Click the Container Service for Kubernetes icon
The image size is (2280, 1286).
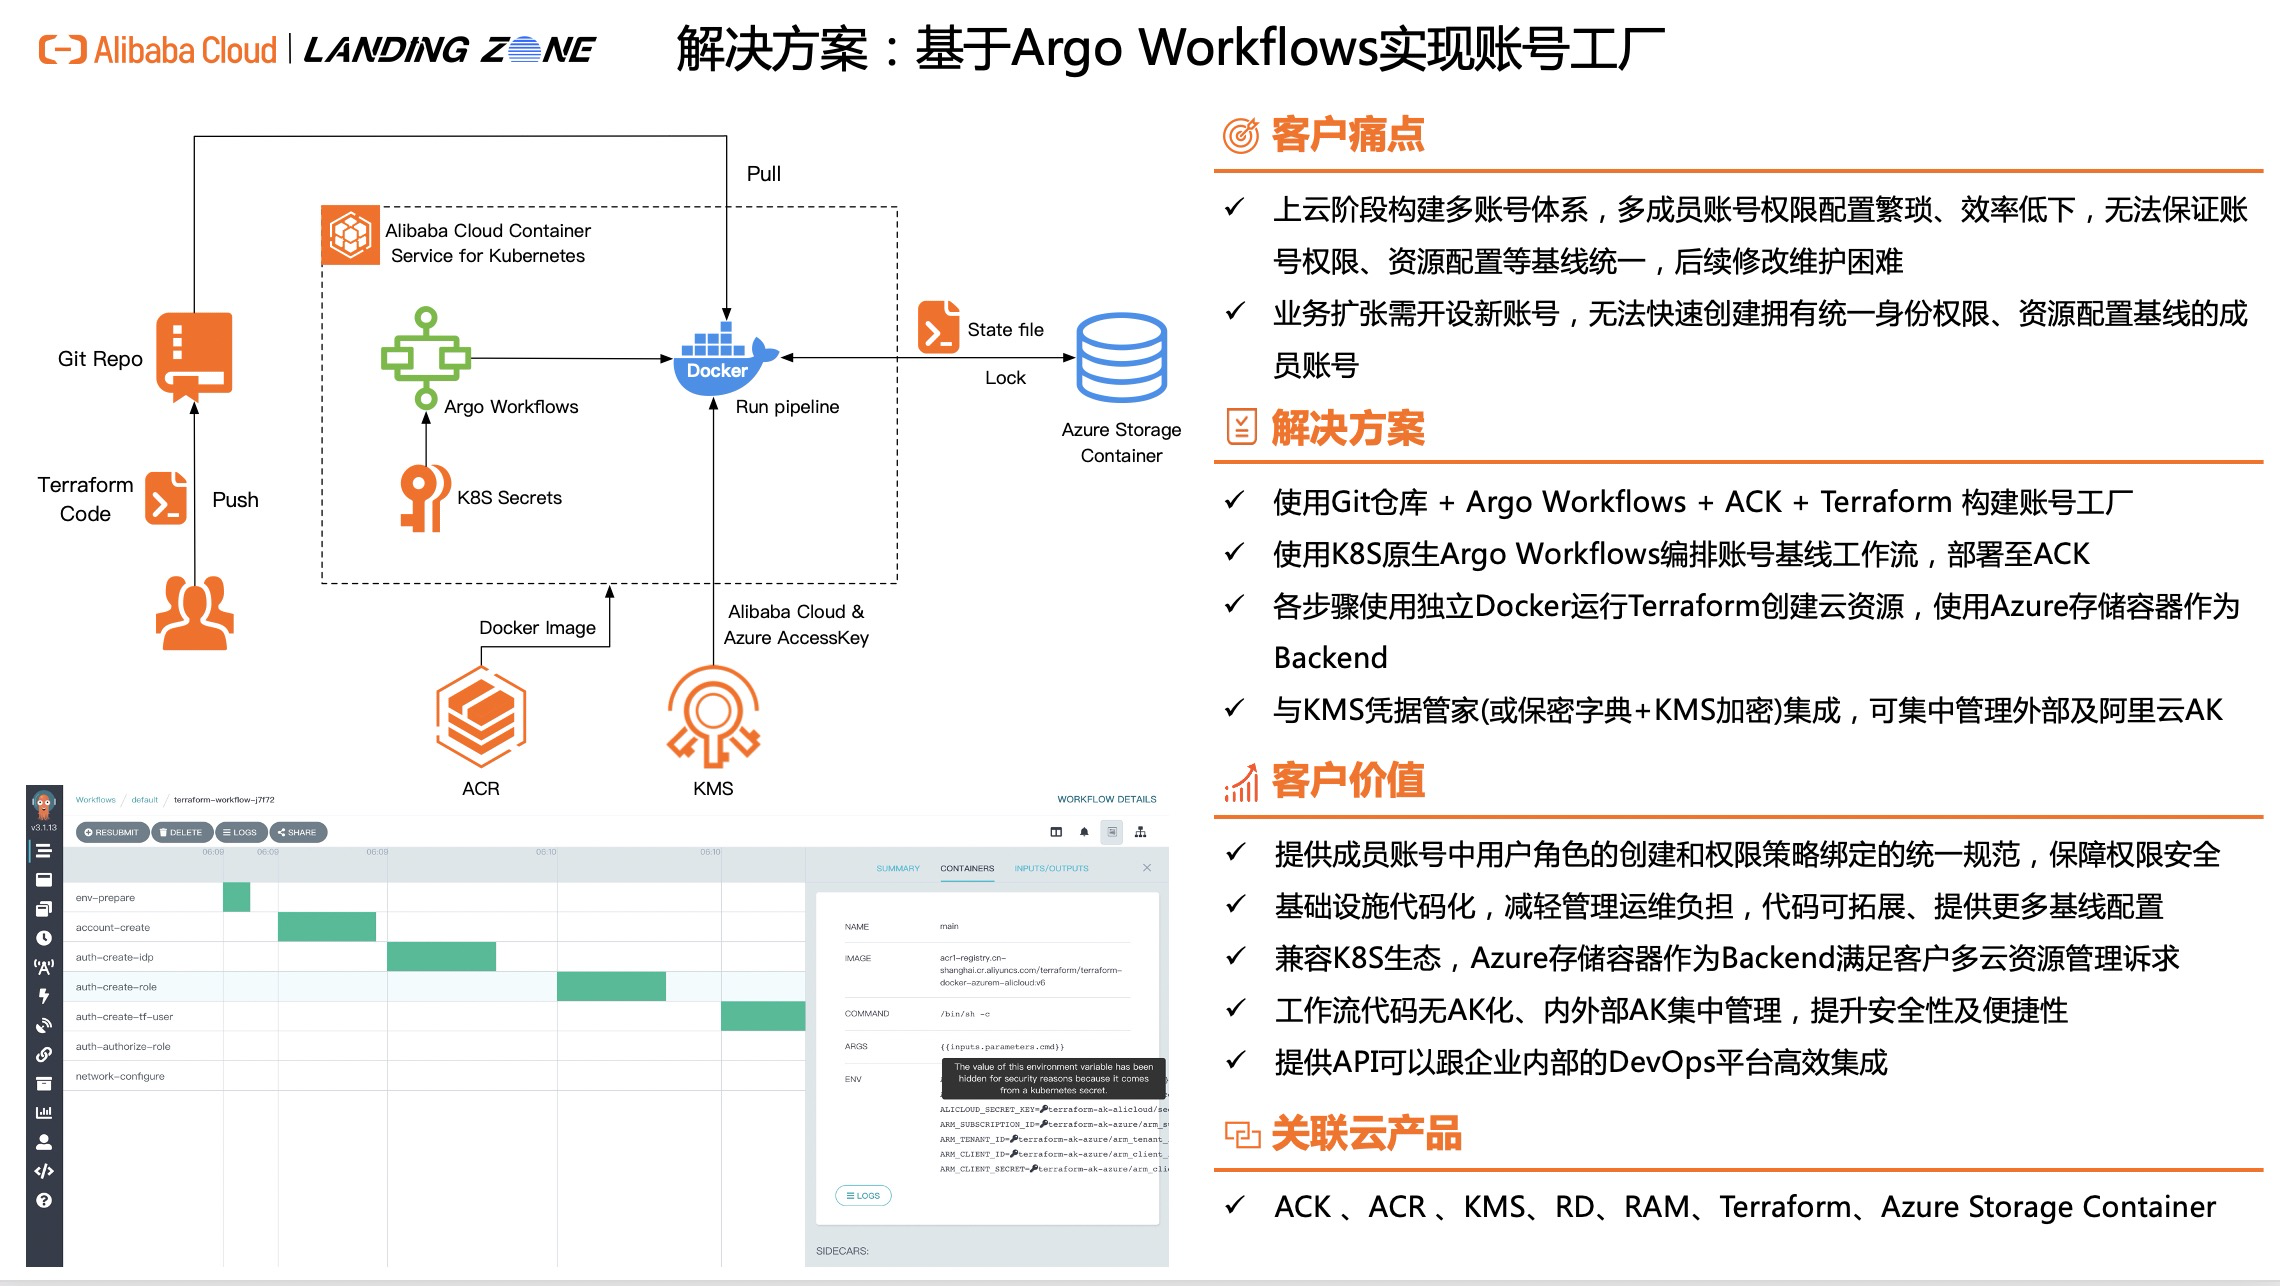pos(350,235)
